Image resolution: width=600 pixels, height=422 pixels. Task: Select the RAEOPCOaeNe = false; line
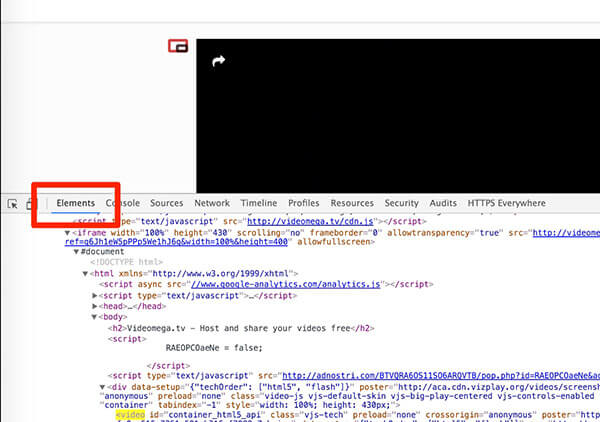(214, 348)
